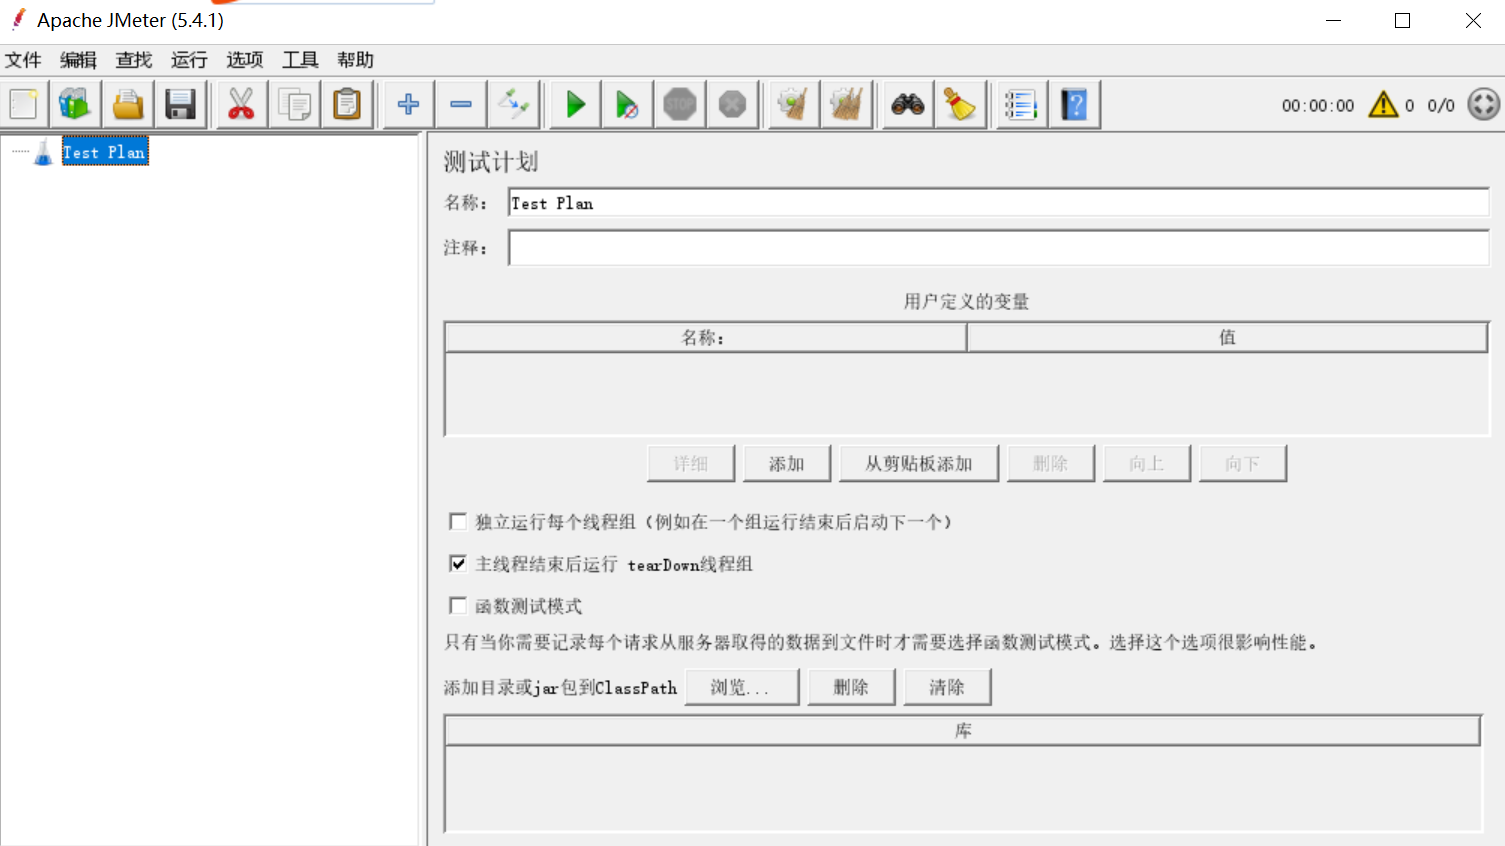Screen dimensions: 1505x846
Task: Click Start no pauses icon
Action: (627, 104)
